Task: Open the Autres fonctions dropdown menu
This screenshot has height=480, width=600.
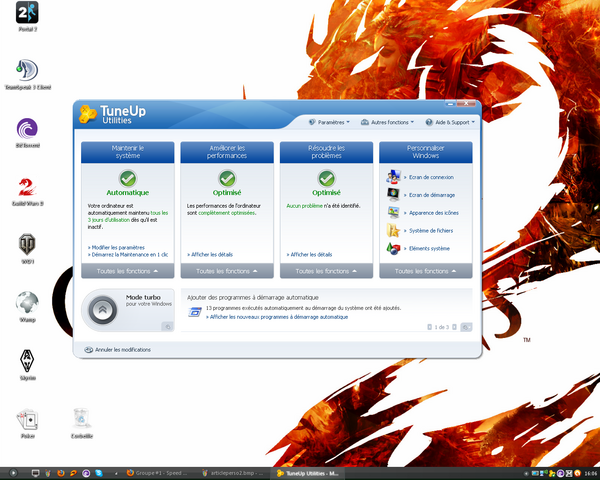Action: tap(387, 122)
